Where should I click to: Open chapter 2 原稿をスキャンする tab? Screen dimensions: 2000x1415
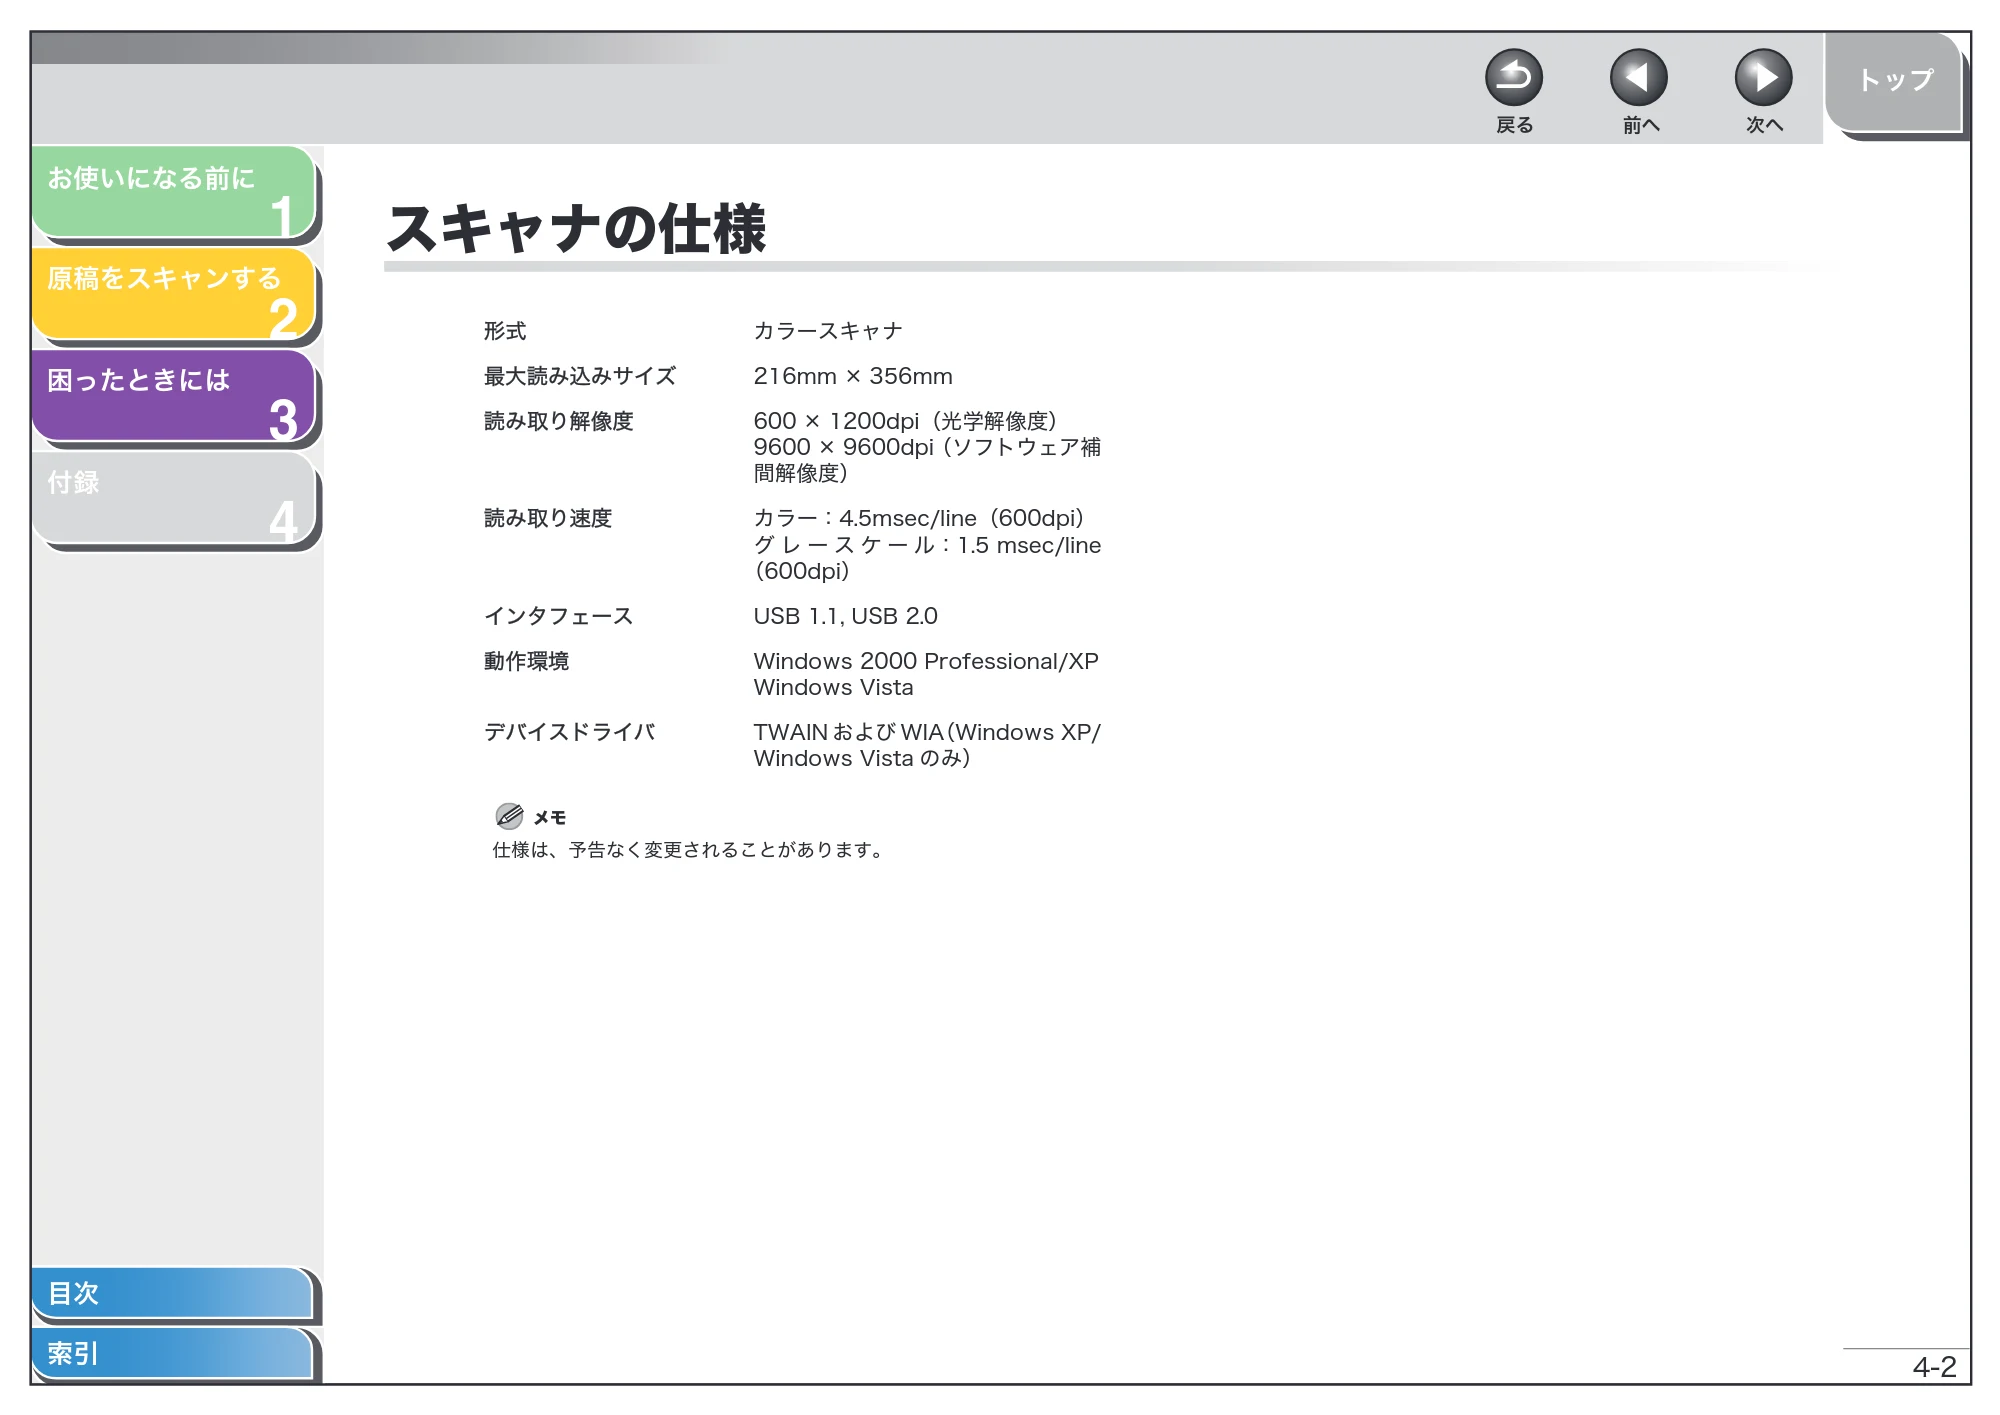pyautogui.click(x=174, y=294)
